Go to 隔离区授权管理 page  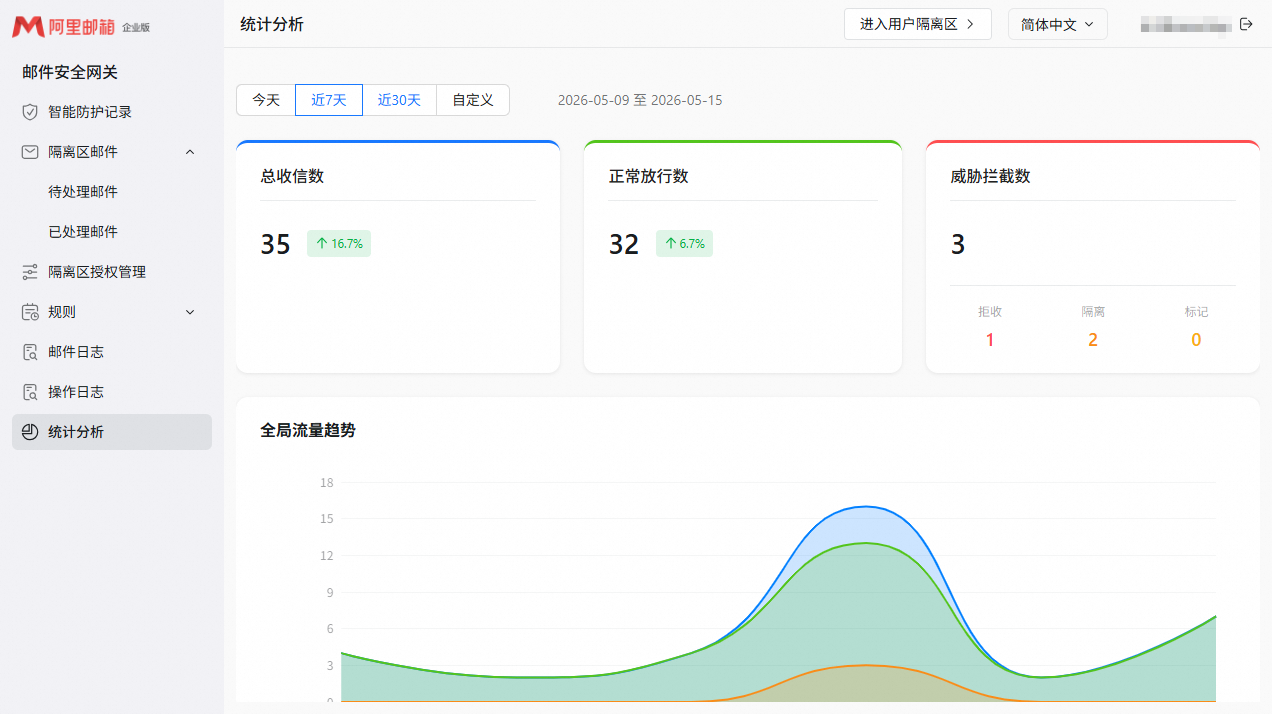(x=112, y=272)
